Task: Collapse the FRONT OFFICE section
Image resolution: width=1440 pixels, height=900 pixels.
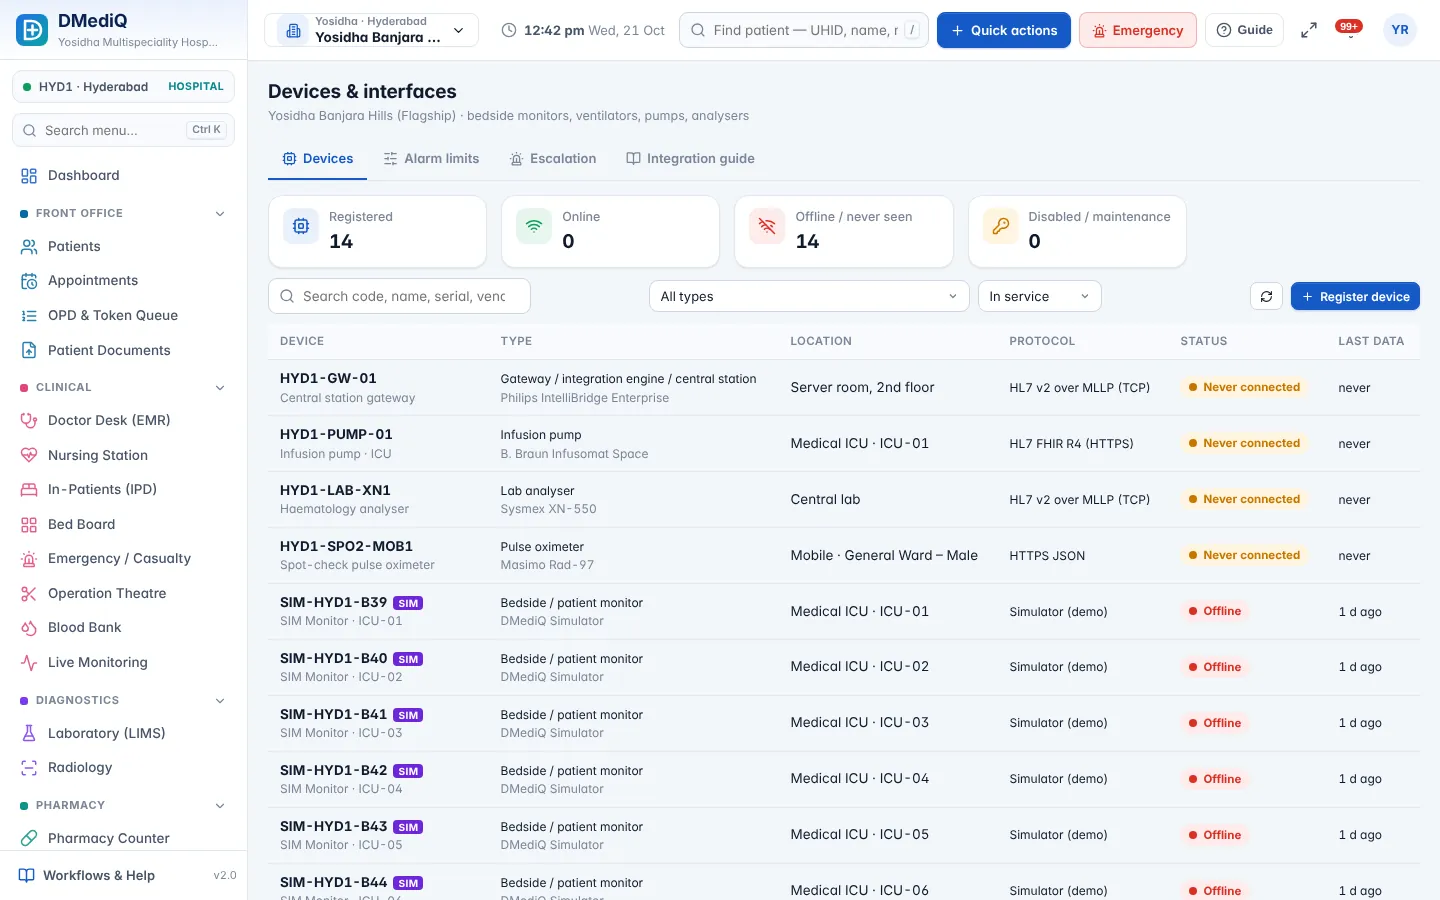Action: pyautogui.click(x=220, y=213)
